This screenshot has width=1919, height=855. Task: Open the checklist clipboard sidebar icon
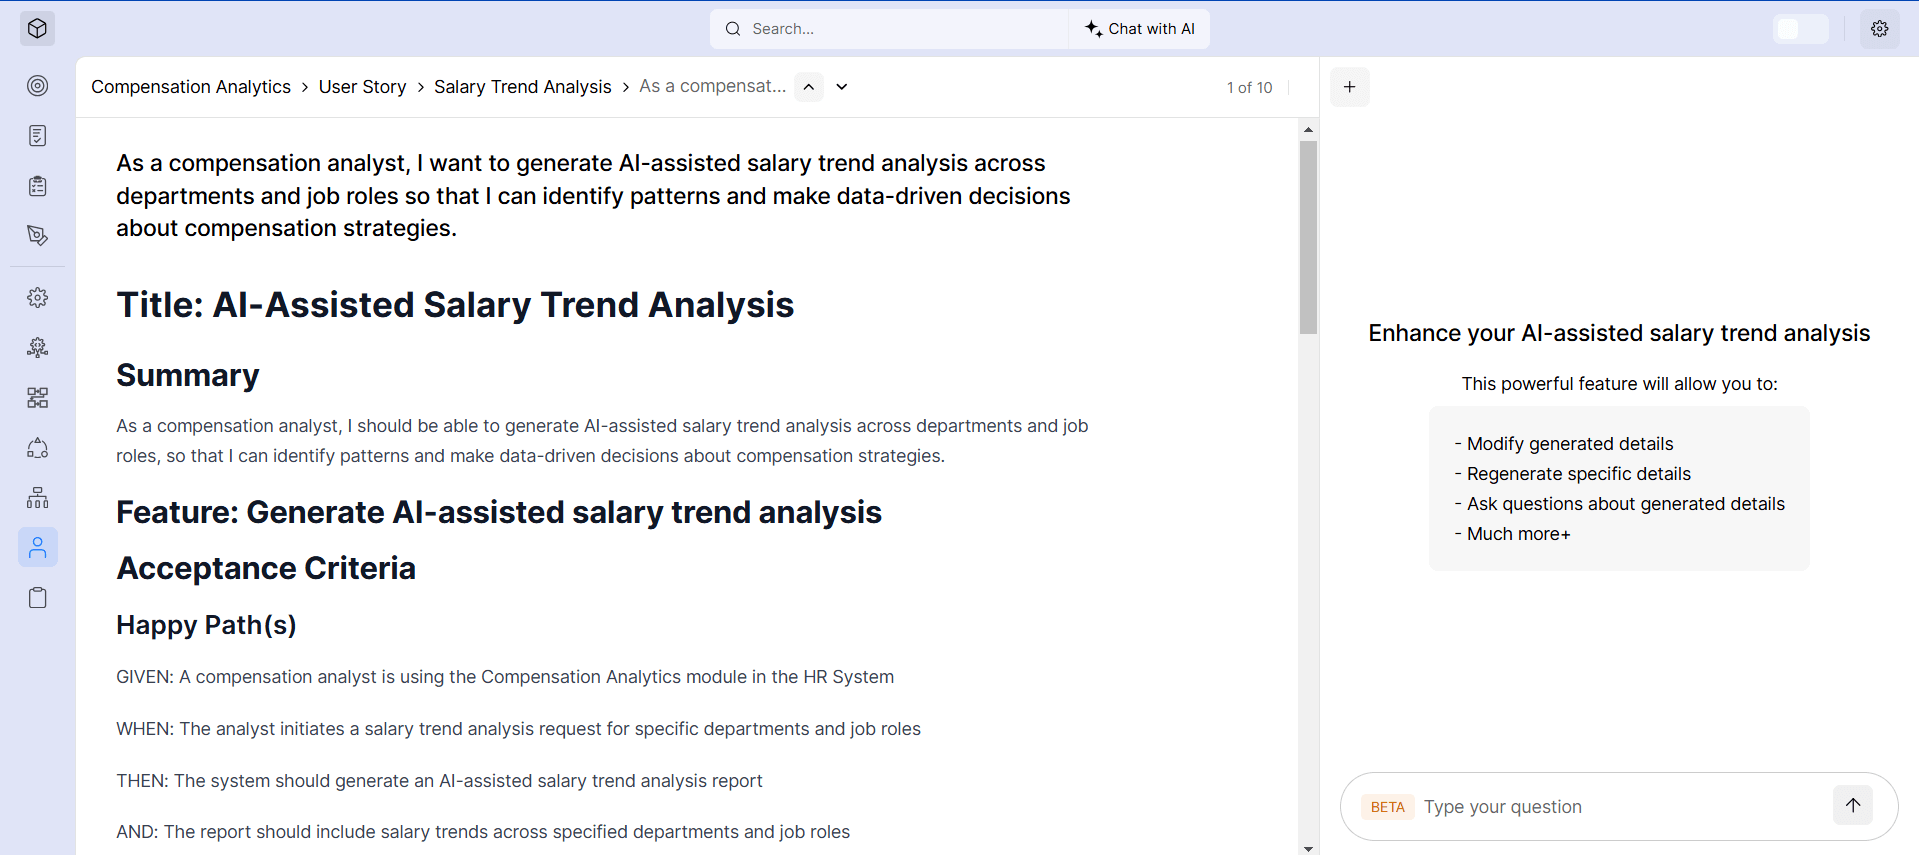[x=37, y=186]
